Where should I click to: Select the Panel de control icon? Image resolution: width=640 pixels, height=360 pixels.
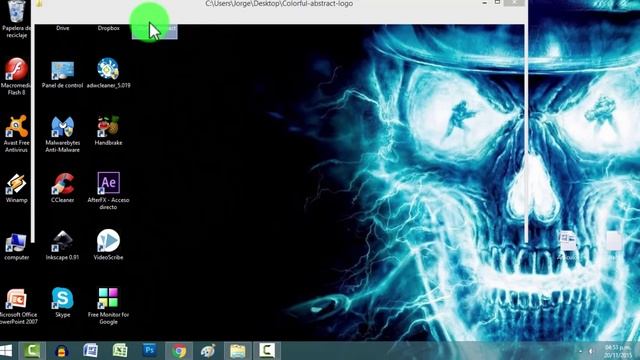pos(62,73)
